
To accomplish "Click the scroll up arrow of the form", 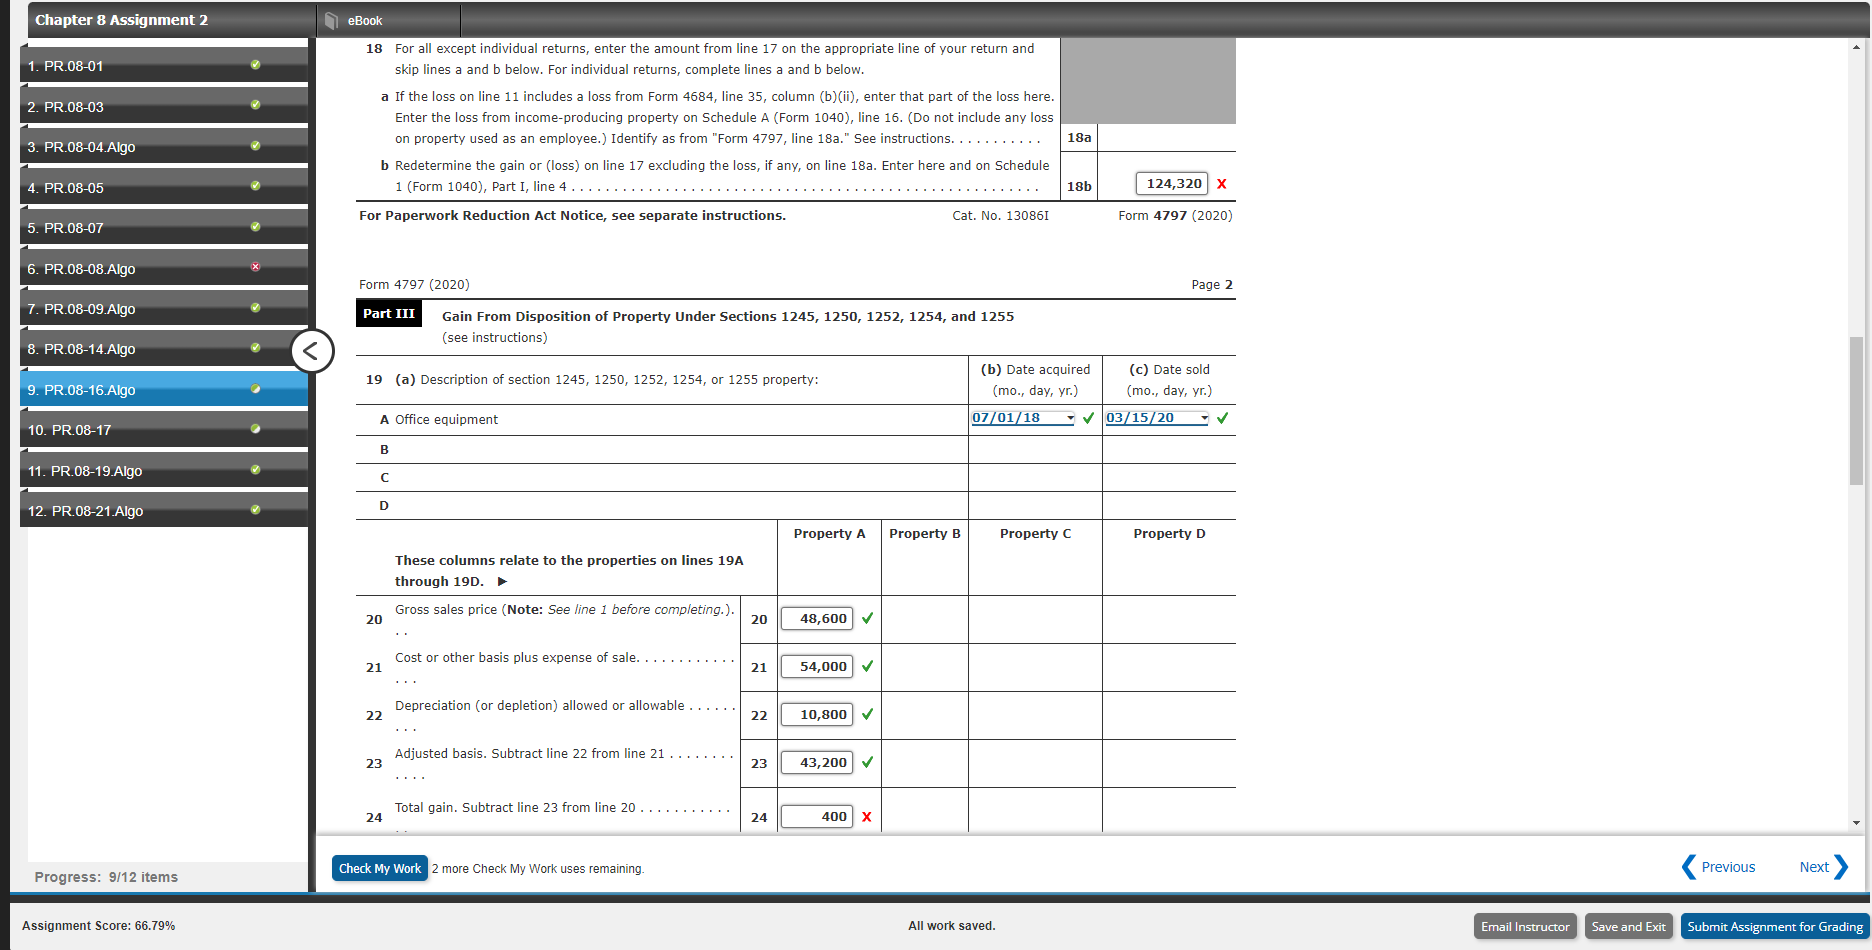I will (x=1856, y=47).
